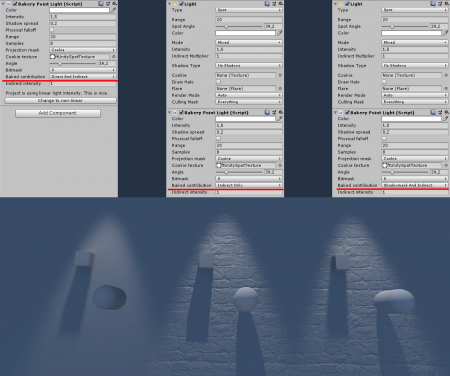The image size is (450, 376).
Task: Click eyedropper beside Color in middle Light component
Action: tap(280, 33)
